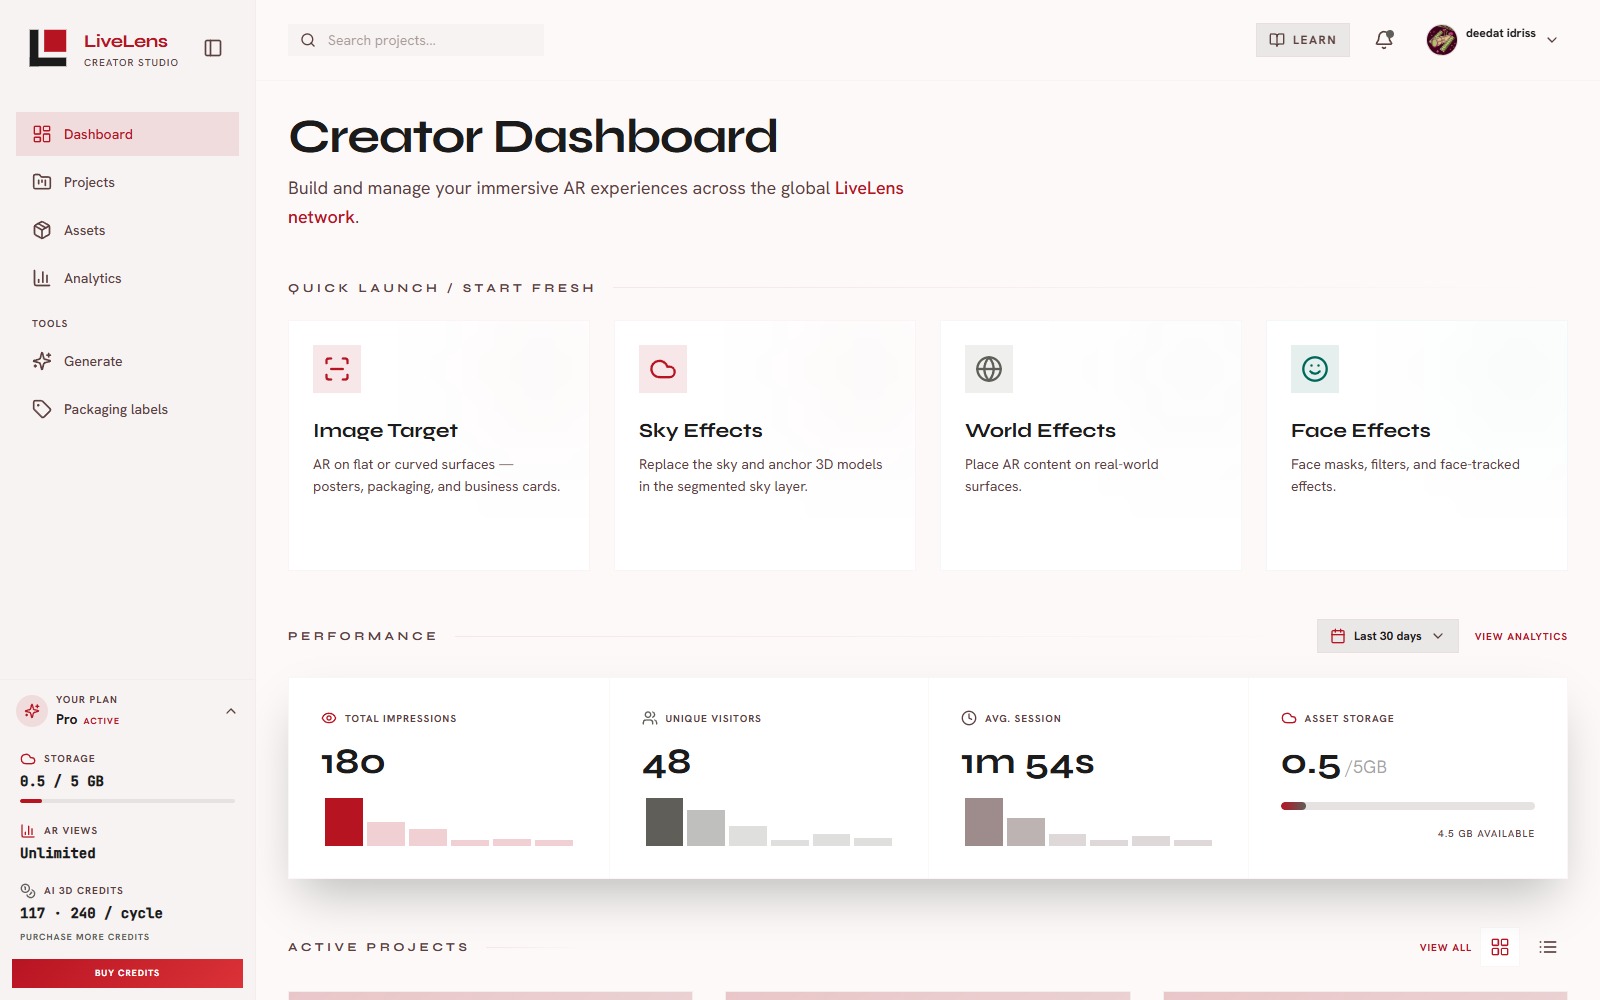Click the AR Views chart icon

(28, 831)
